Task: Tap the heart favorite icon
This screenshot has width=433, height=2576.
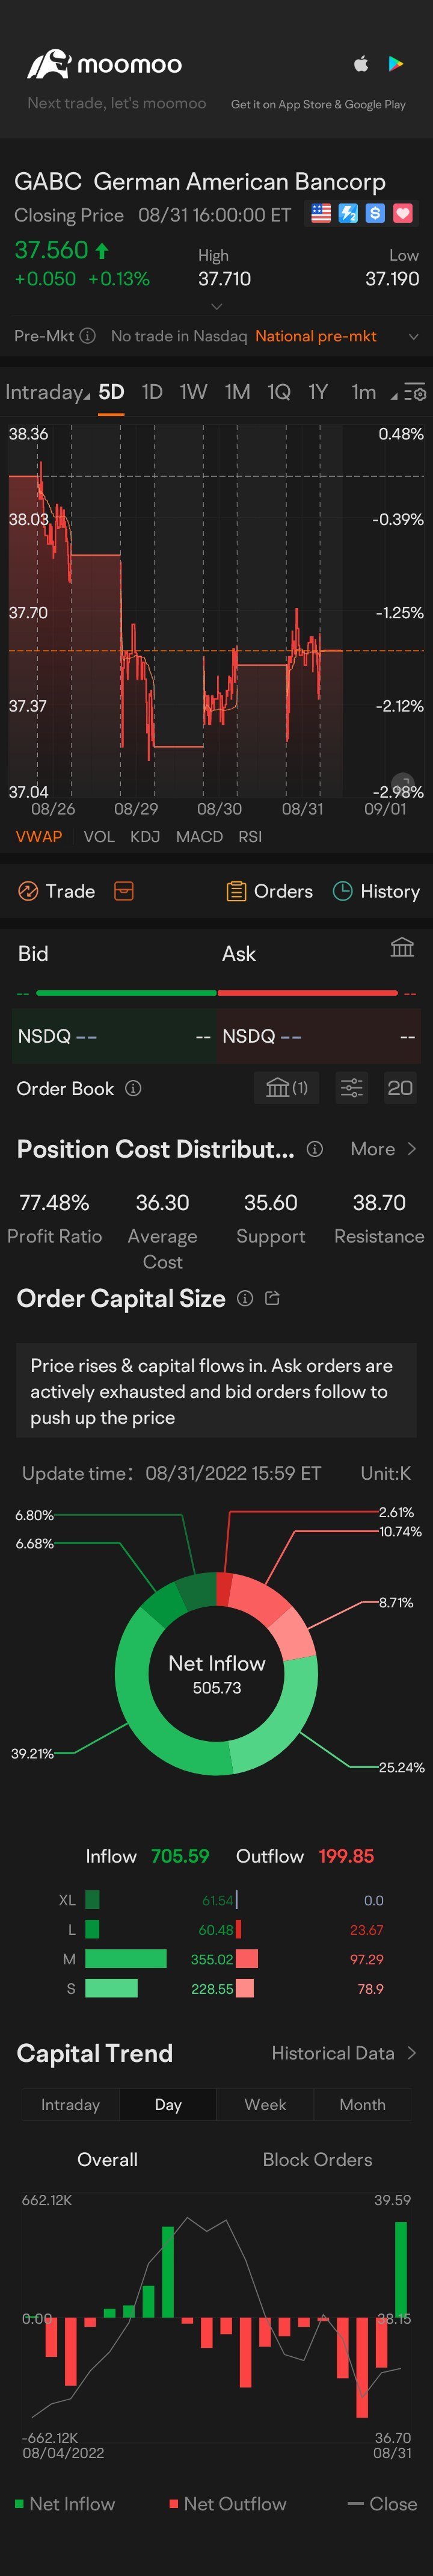Action: tap(403, 213)
